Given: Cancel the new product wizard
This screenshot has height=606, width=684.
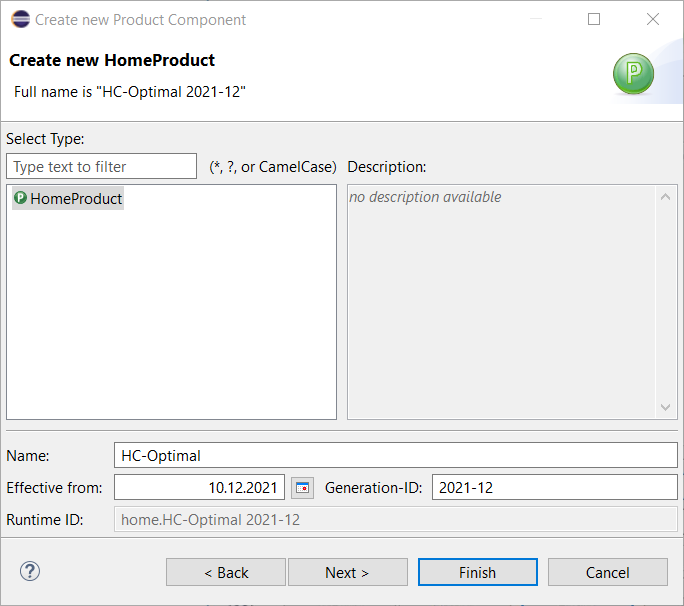Looking at the screenshot, I should pos(607,572).
